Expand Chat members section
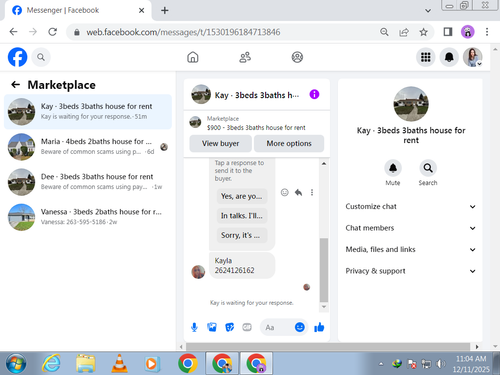 coord(411,228)
